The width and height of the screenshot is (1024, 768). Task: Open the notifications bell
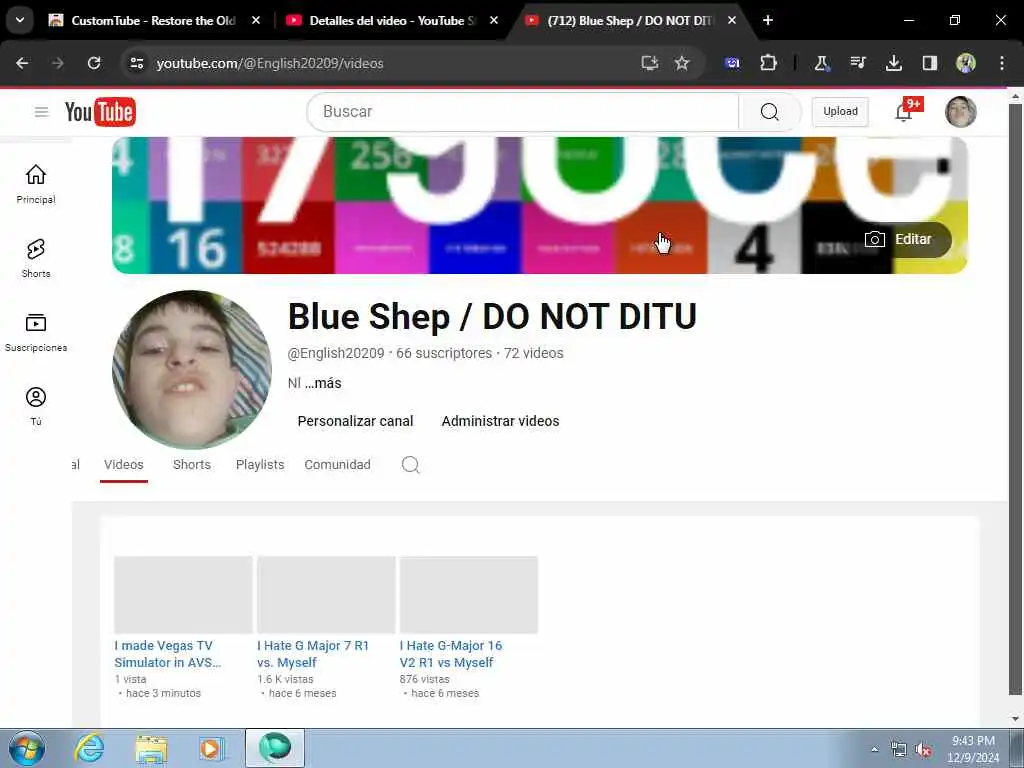tap(904, 112)
